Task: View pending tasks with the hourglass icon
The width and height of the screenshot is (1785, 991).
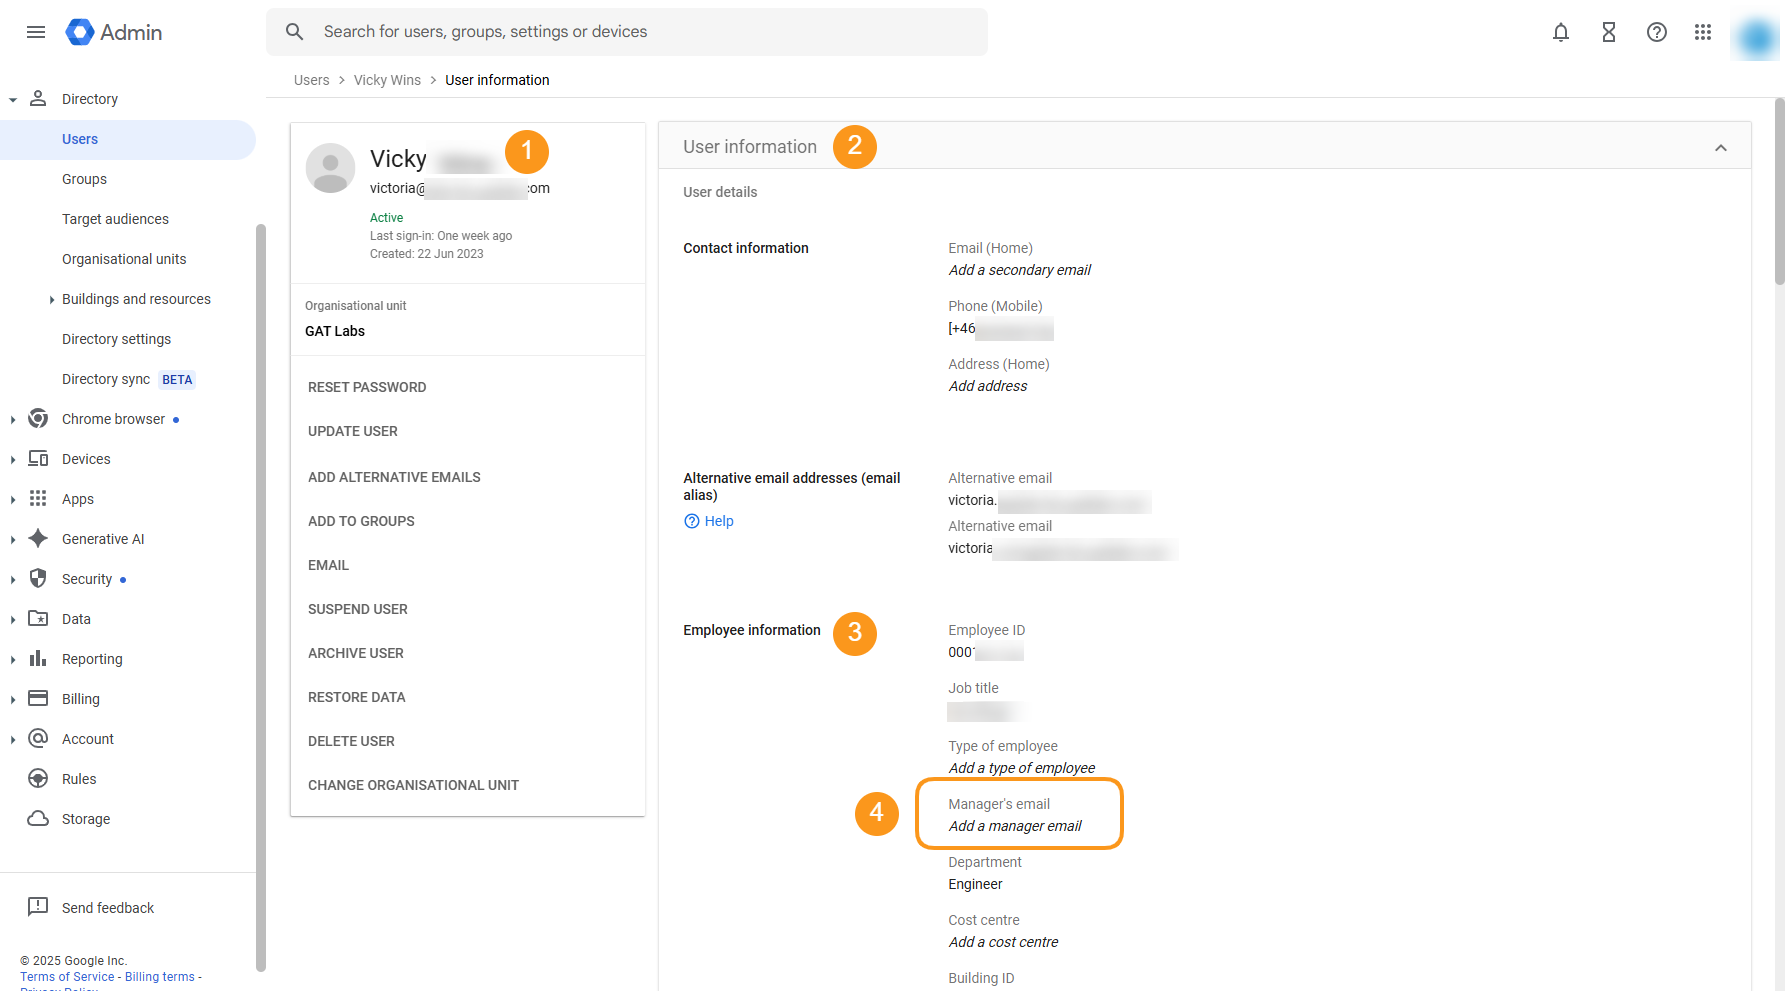Action: [1609, 32]
